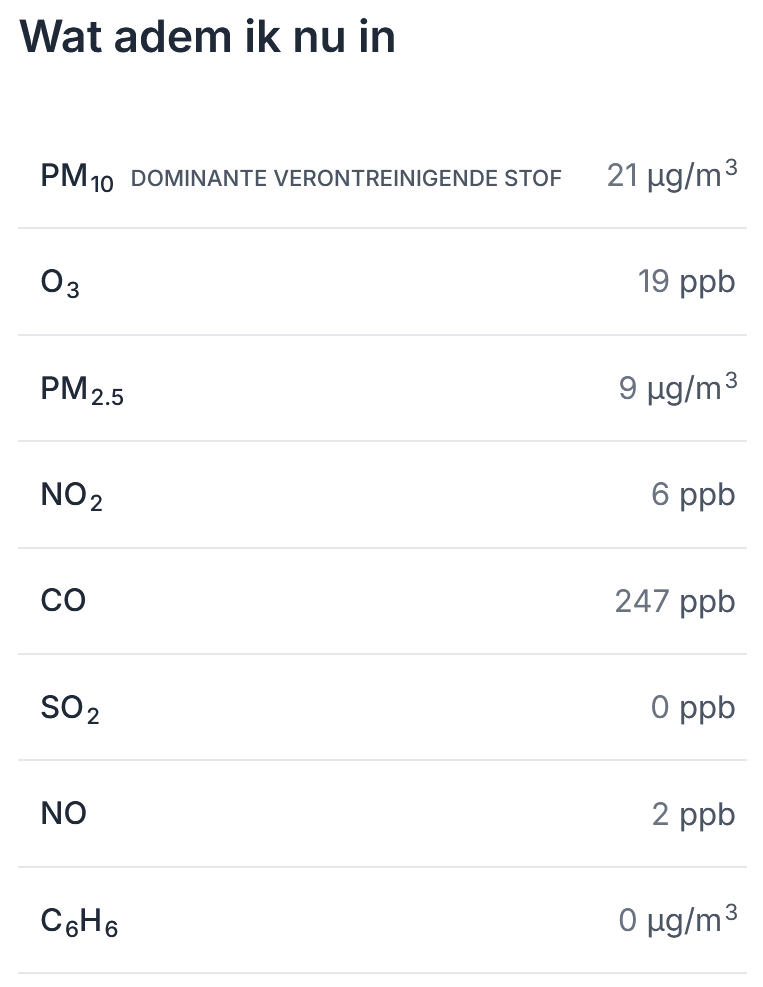This screenshot has width=763, height=987.
Task: Click the C6H6 label text
Action: point(79,922)
